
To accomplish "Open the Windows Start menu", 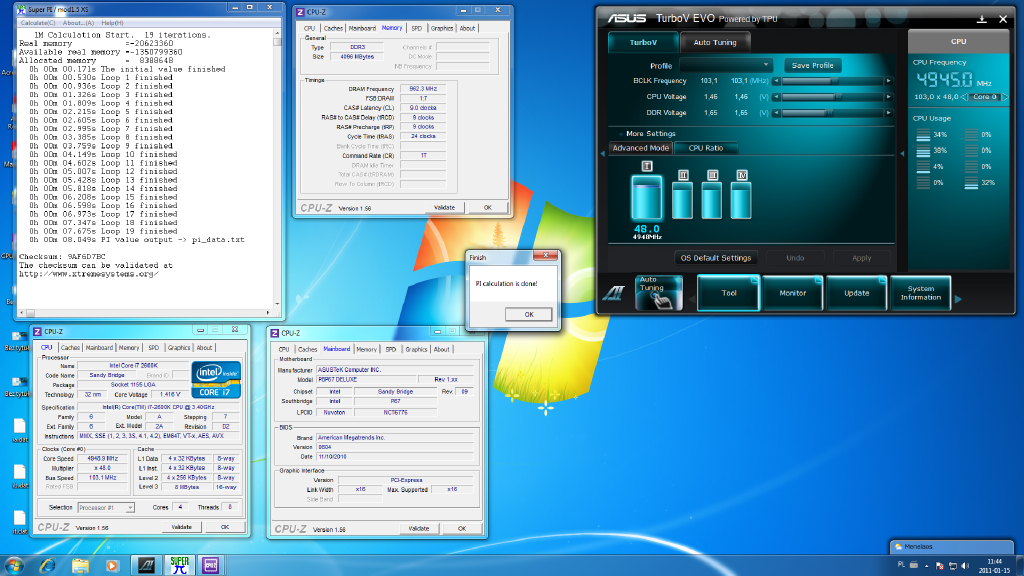I will click(x=14, y=565).
